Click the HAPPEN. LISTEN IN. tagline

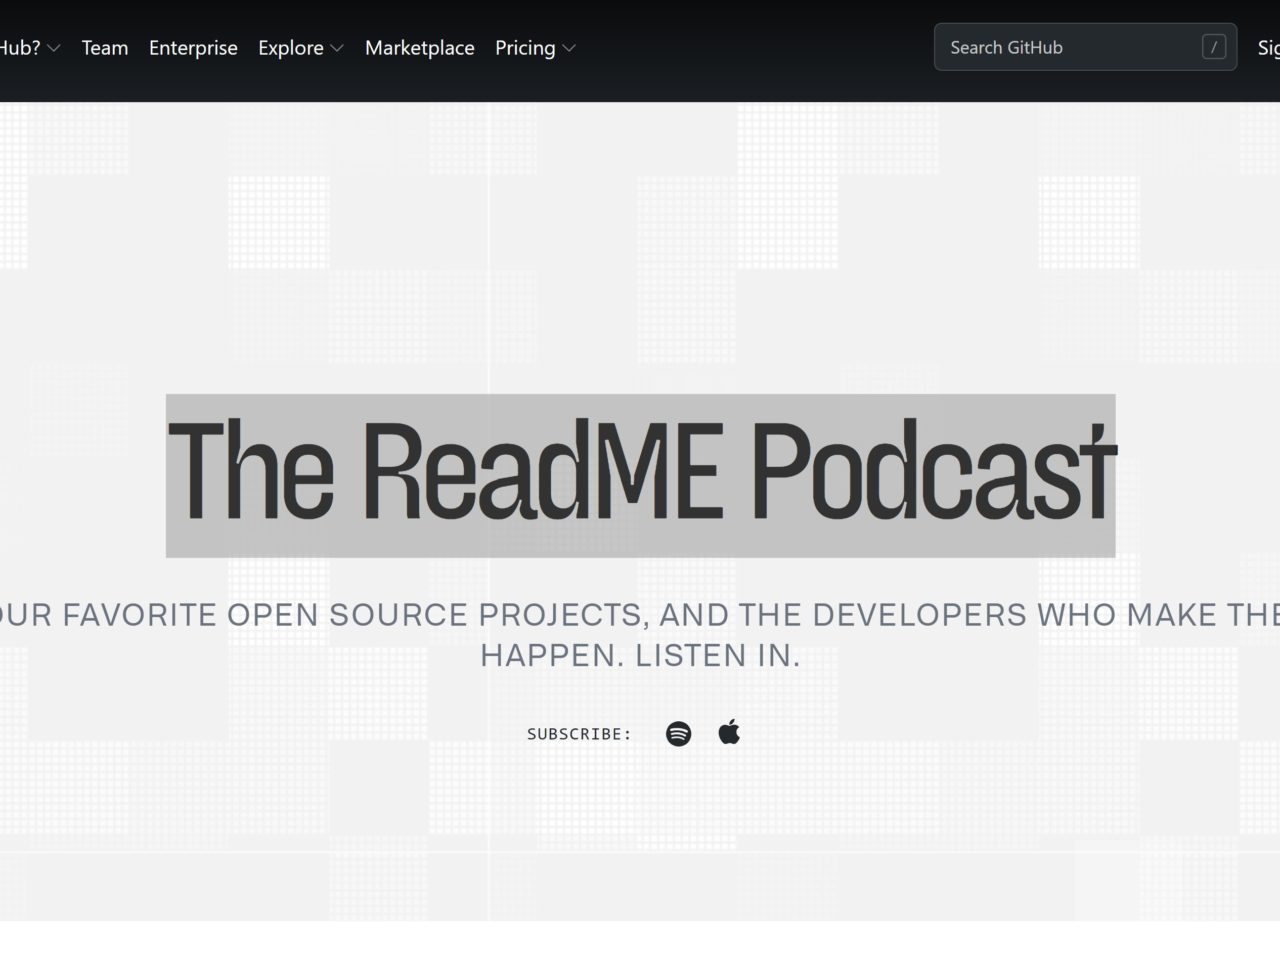point(640,656)
